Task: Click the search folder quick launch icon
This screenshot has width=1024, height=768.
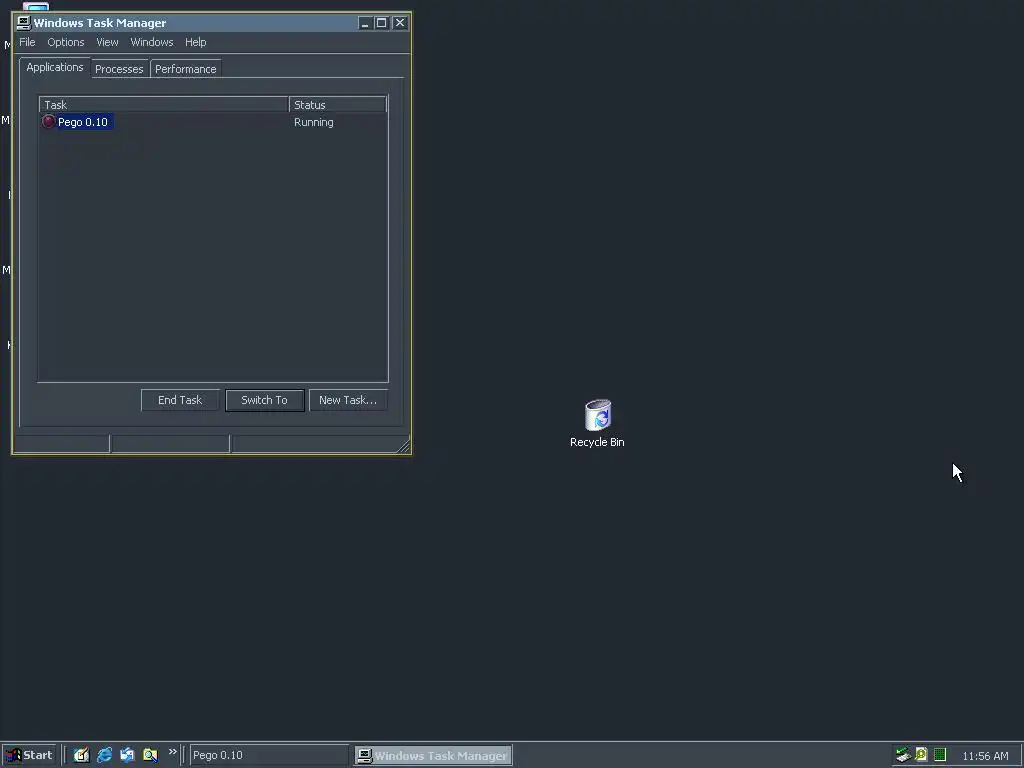Action: (x=150, y=755)
